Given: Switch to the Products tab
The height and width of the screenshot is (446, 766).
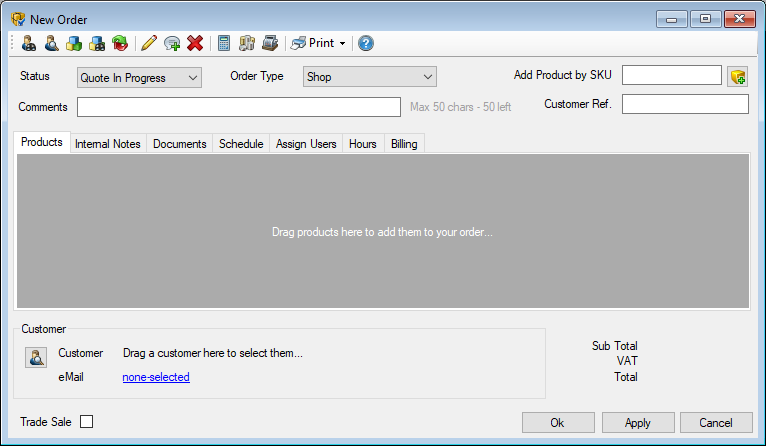Looking at the screenshot, I should point(42,142).
